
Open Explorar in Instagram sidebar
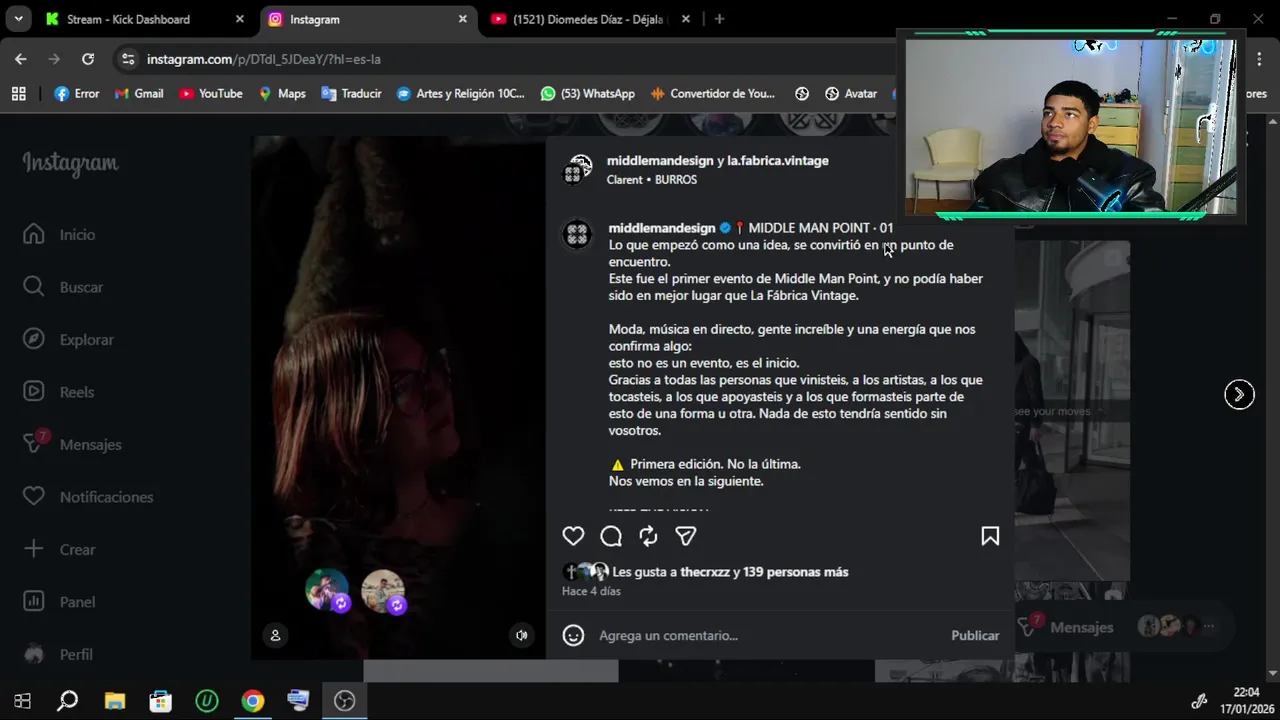pos(68,339)
